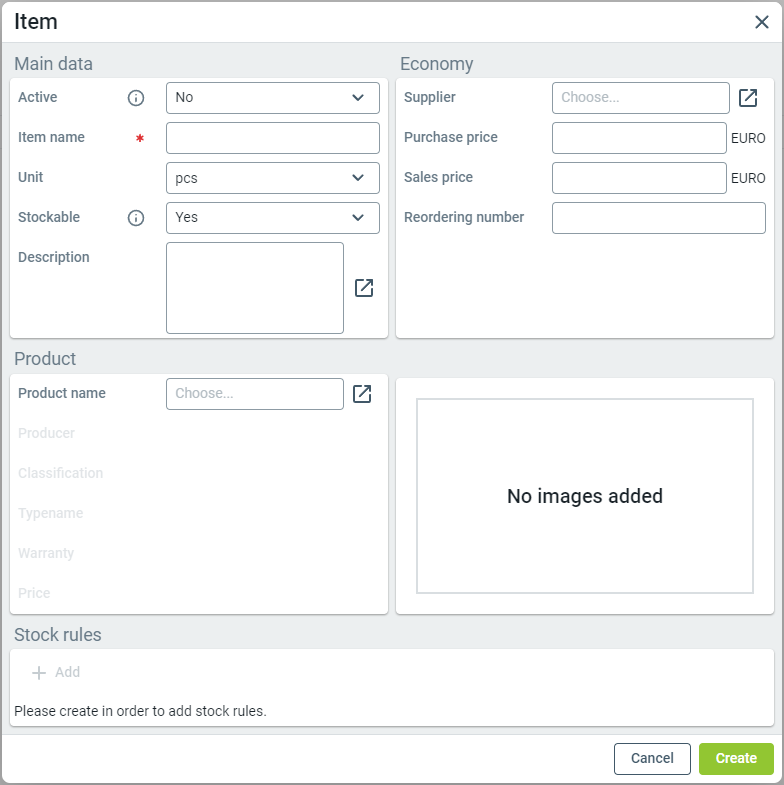Click the Reordering number field
784x785 pixels.
tap(658, 218)
